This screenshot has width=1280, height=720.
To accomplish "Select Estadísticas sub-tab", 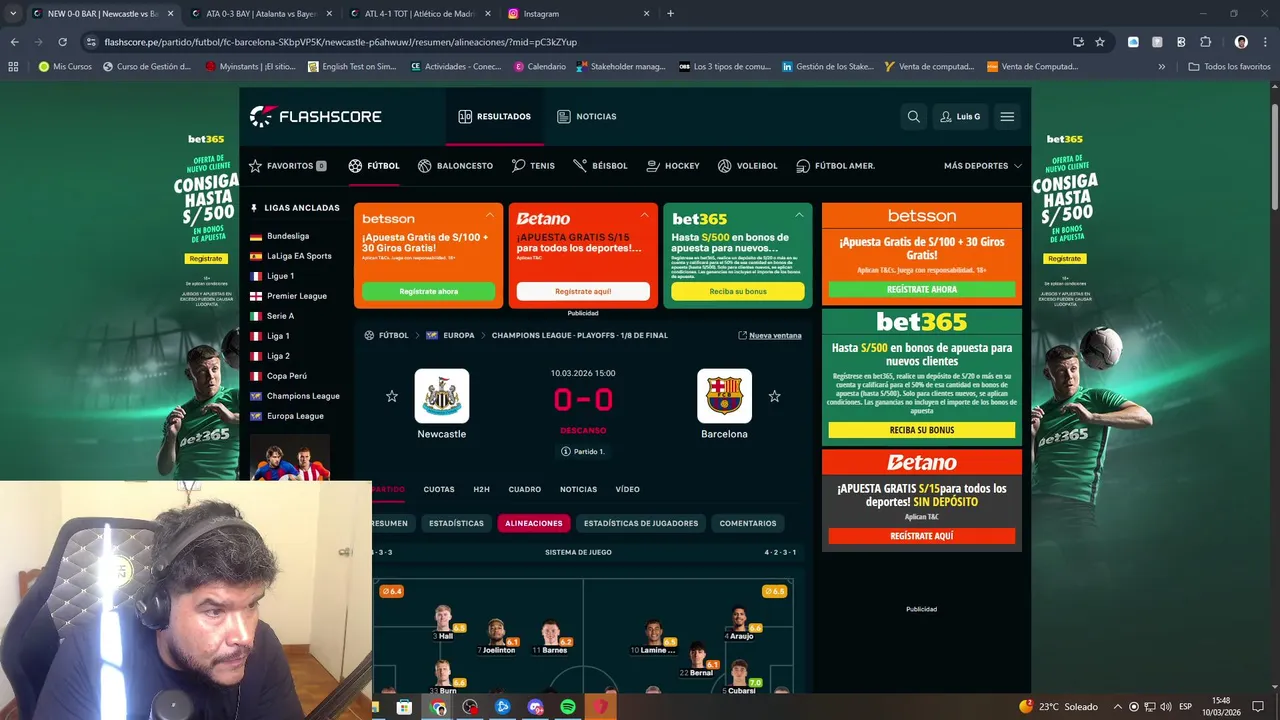I will [456, 523].
